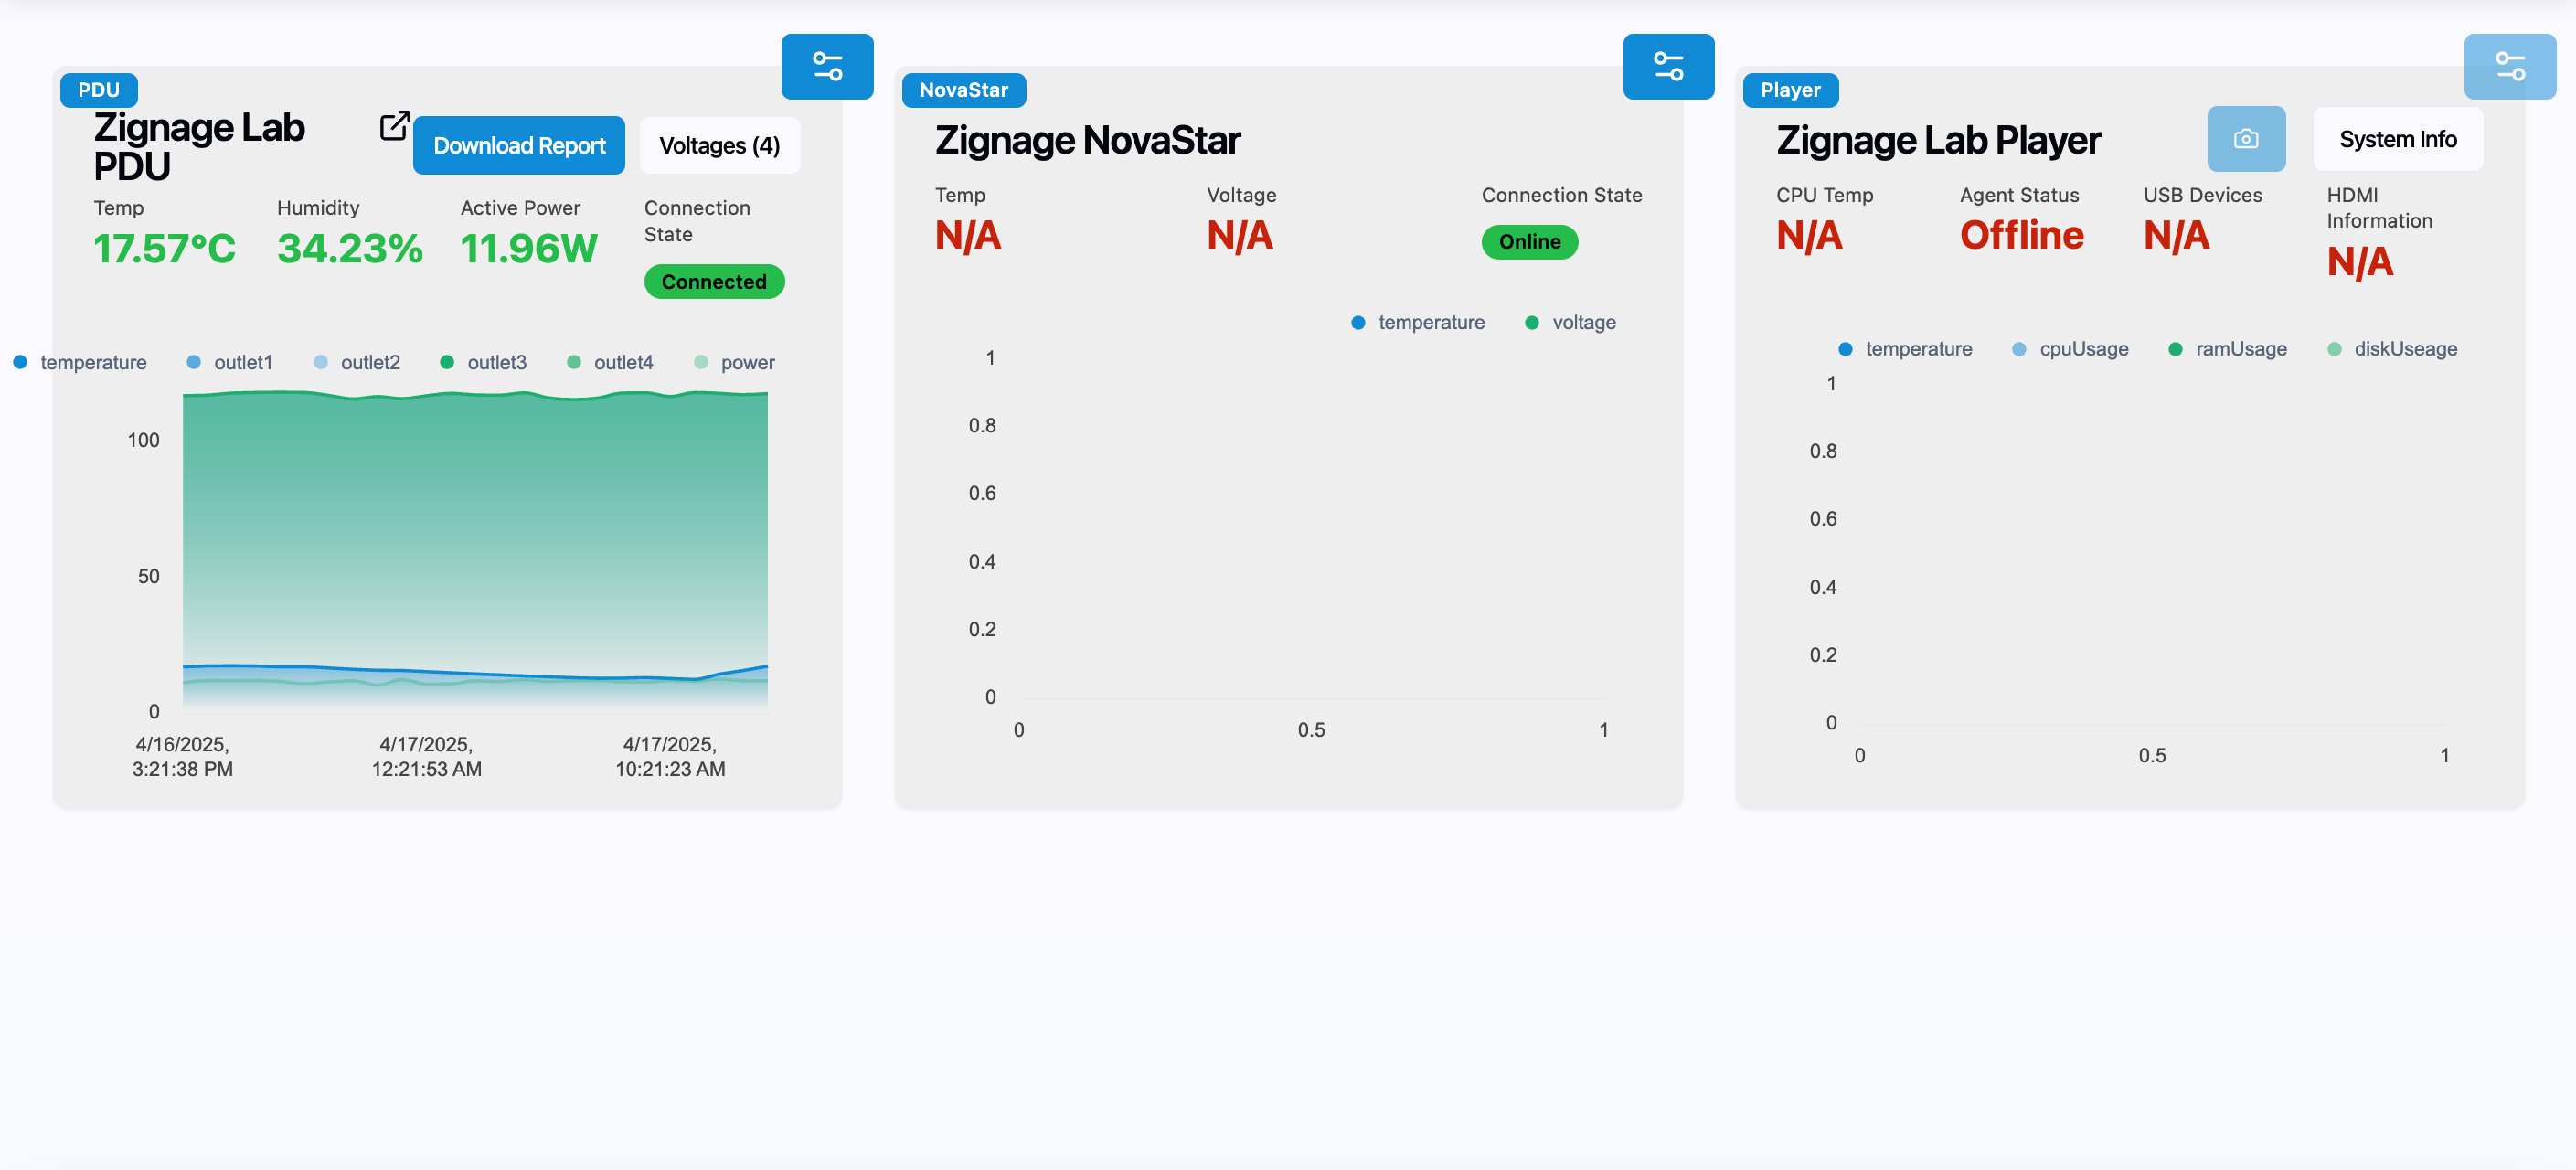
Task: Click the Offline agent status value
Action: [2022, 235]
